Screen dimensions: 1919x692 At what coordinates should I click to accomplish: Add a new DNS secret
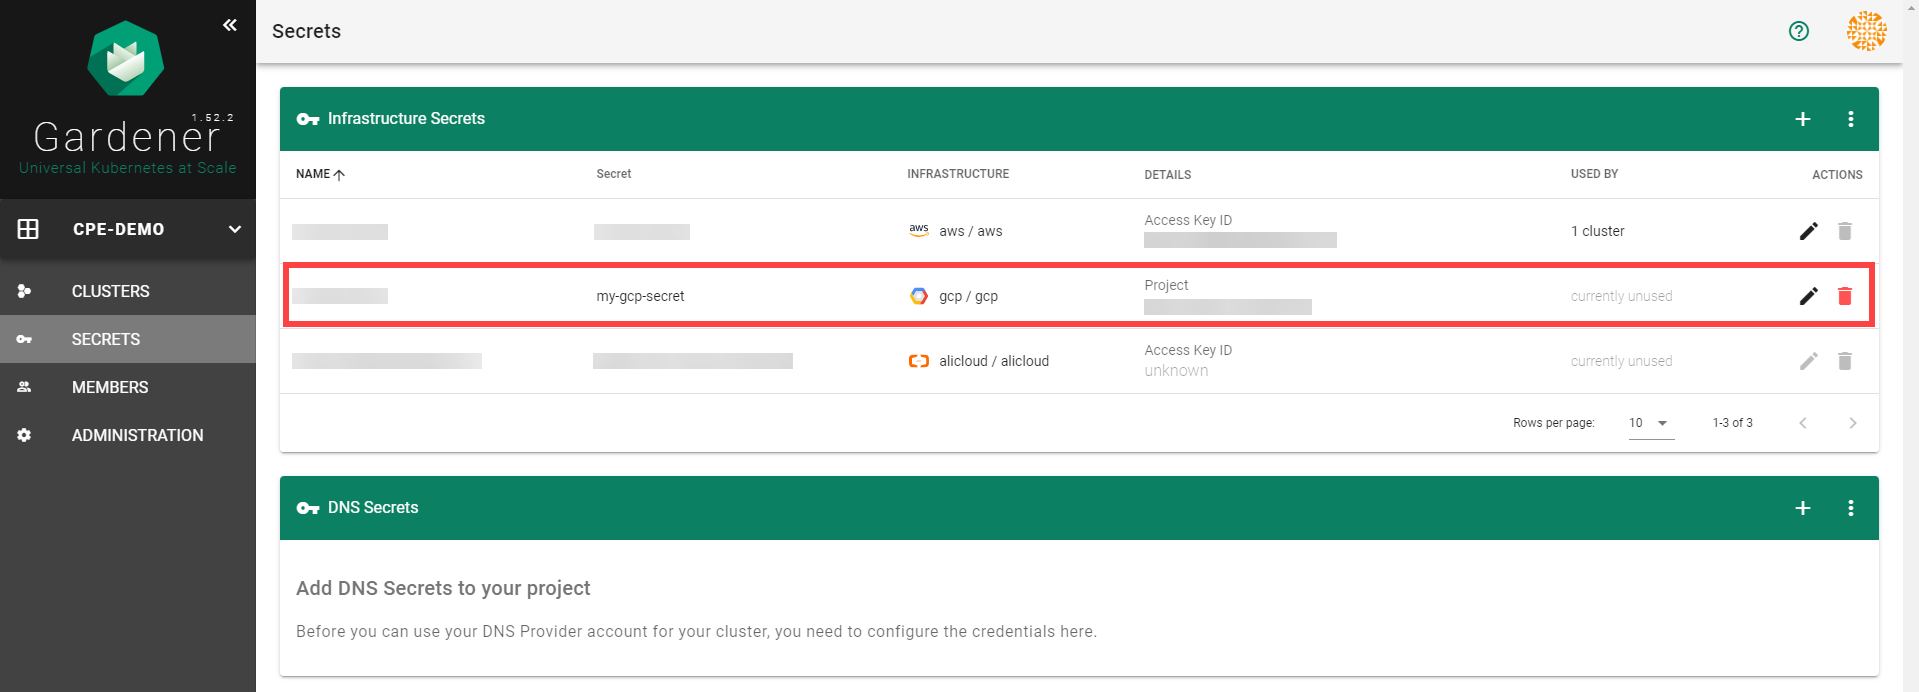point(1802,508)
